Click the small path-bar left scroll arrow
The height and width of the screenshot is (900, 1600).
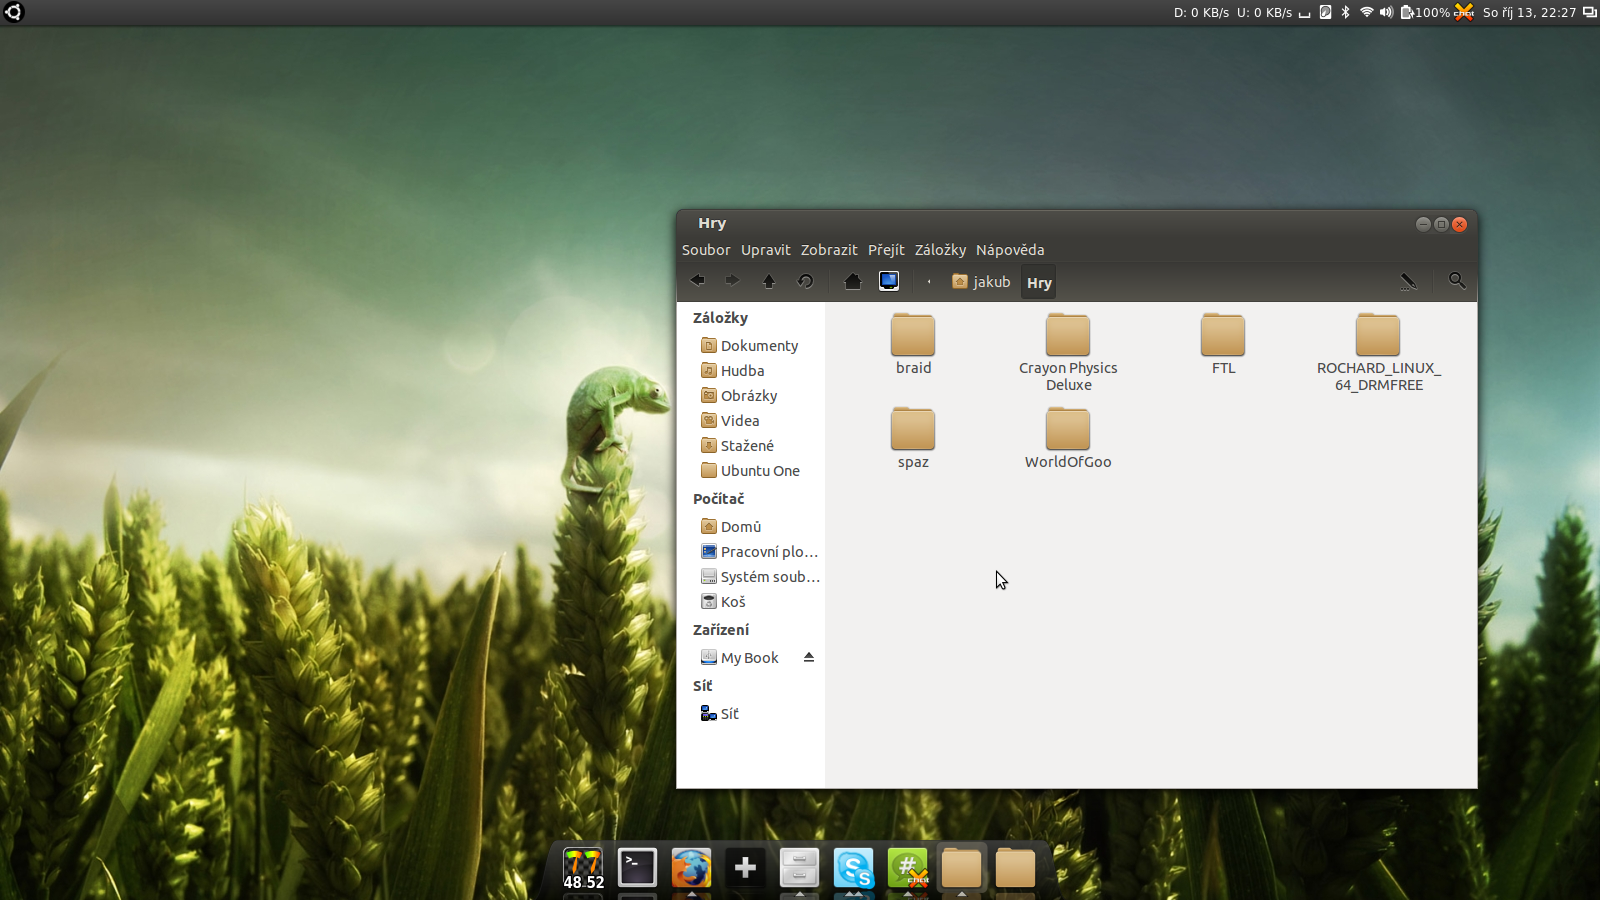929,282
